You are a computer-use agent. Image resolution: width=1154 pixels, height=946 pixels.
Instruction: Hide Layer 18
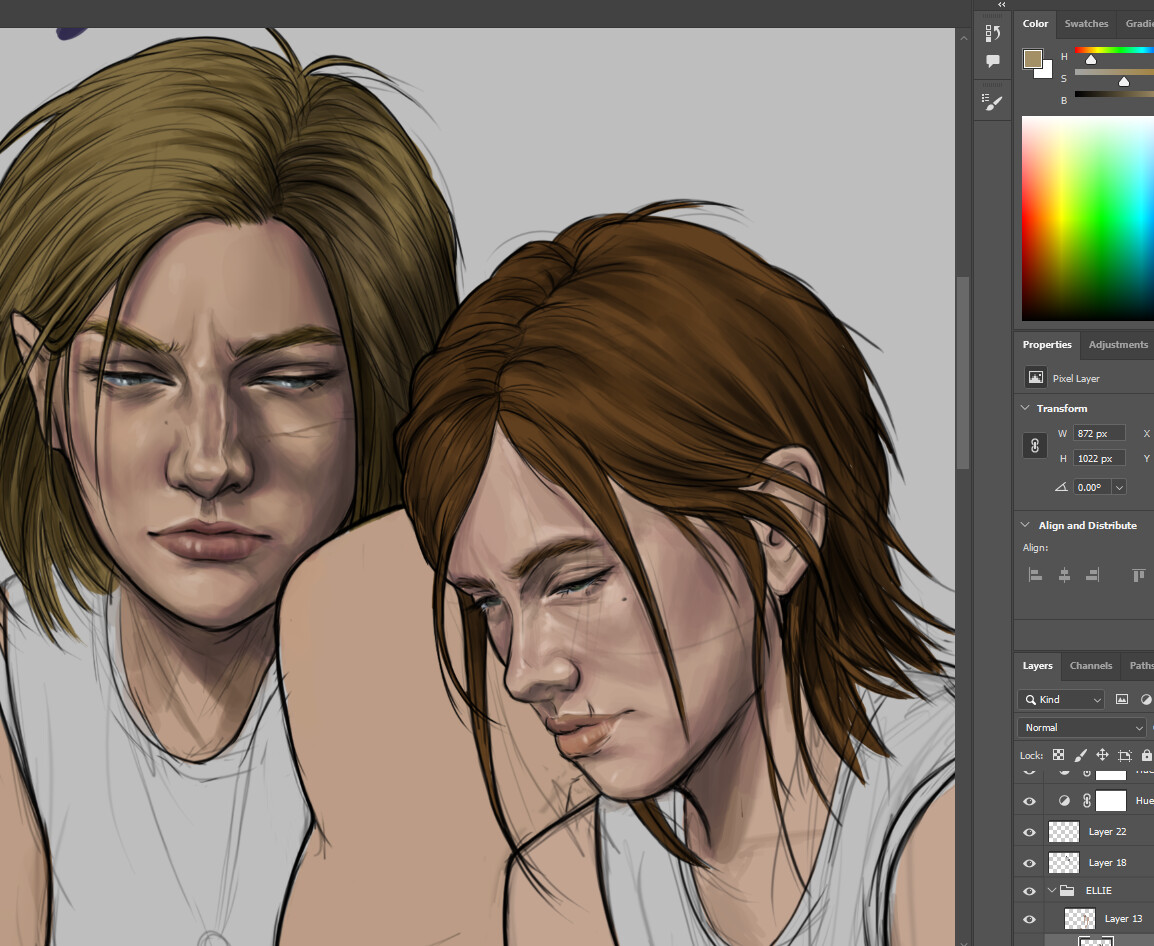pos(1030,863)
